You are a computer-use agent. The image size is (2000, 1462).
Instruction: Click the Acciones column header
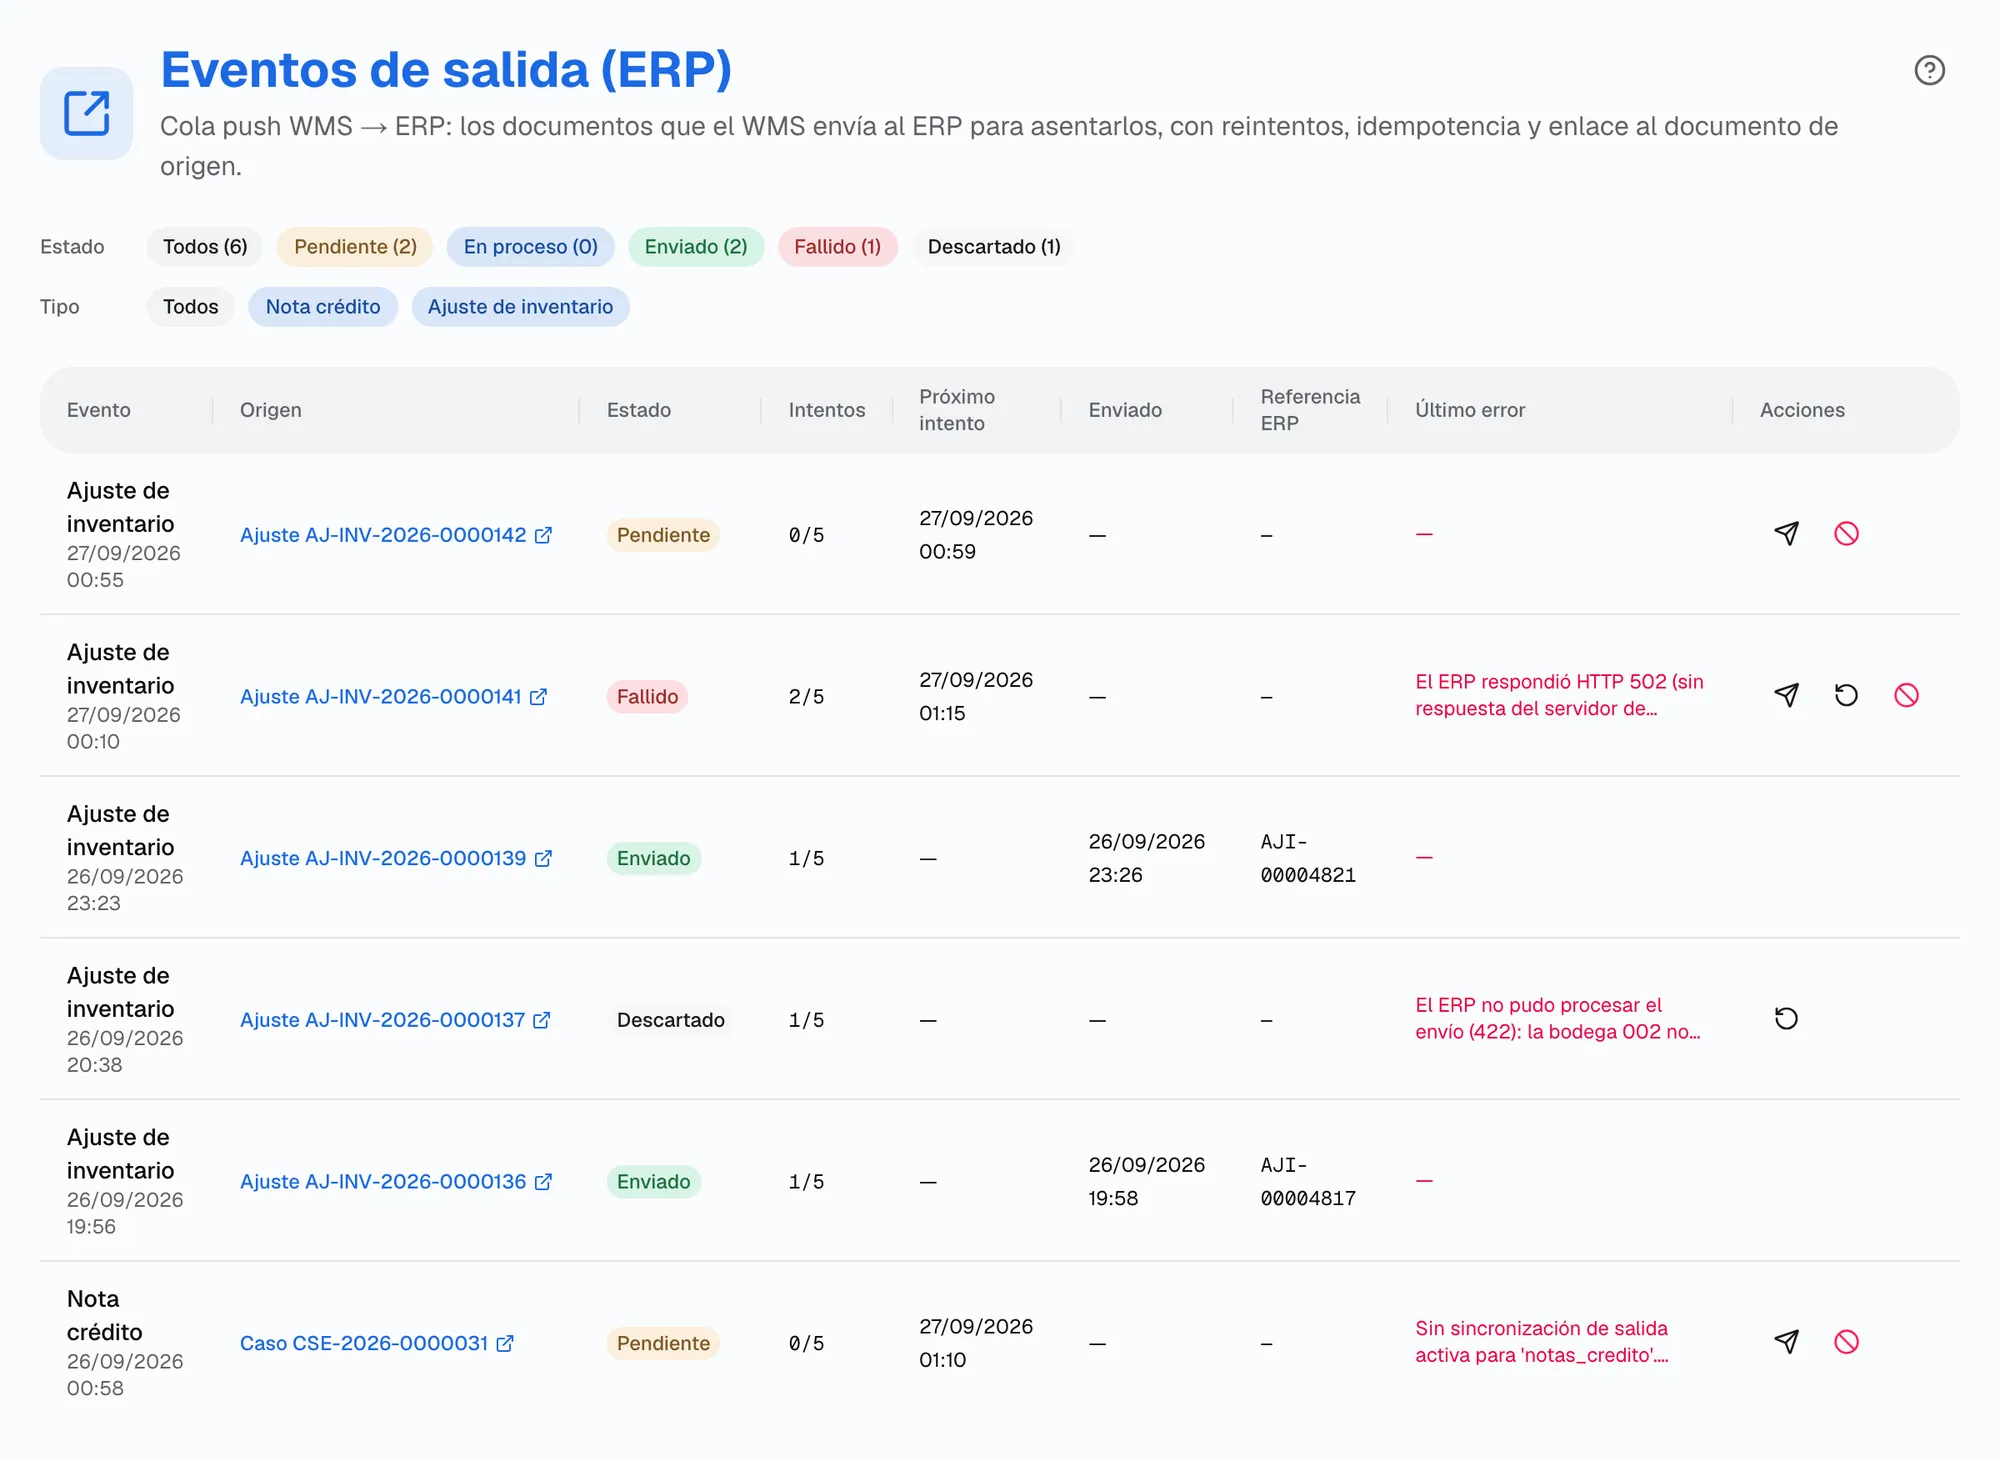point(1802,410)
